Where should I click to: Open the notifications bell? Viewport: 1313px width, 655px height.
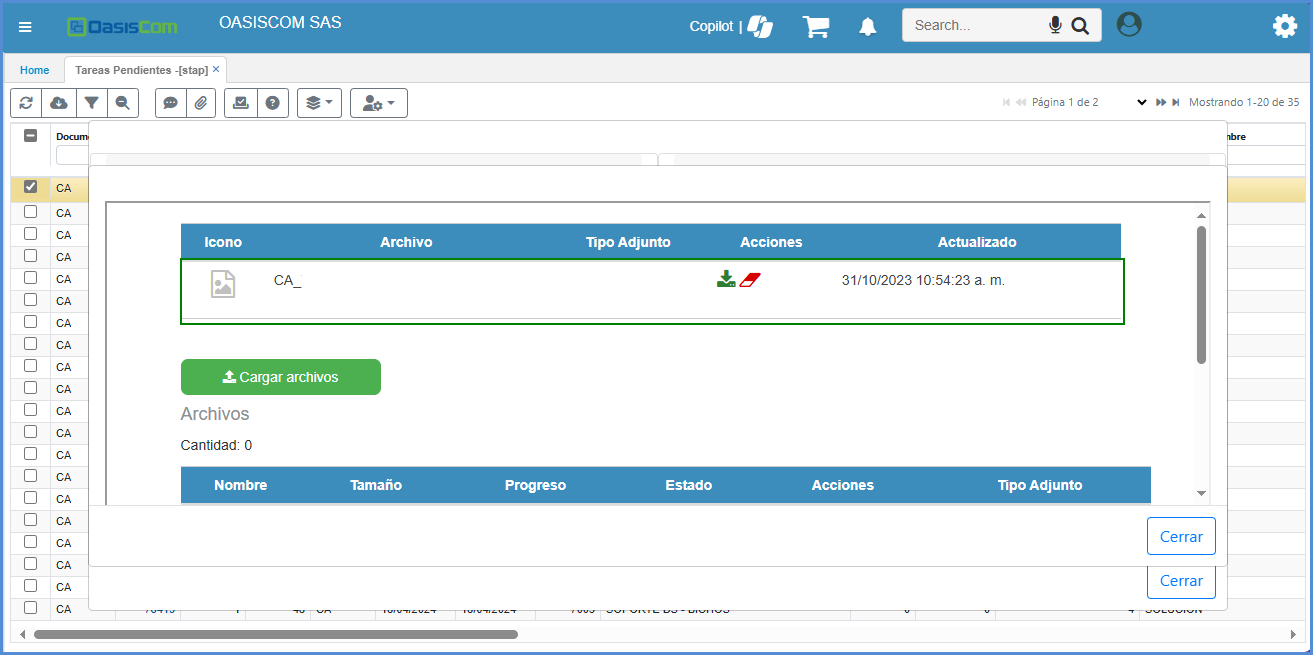point(868,27)
